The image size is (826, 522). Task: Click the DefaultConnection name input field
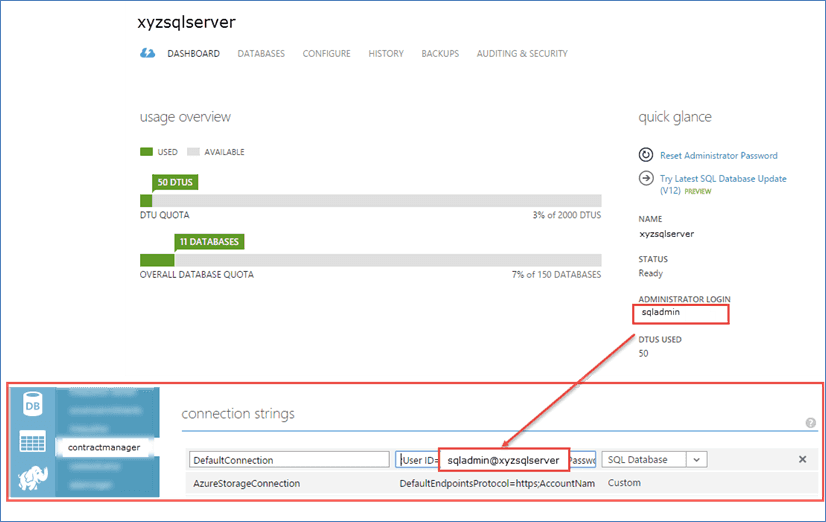tap(289, 460)
